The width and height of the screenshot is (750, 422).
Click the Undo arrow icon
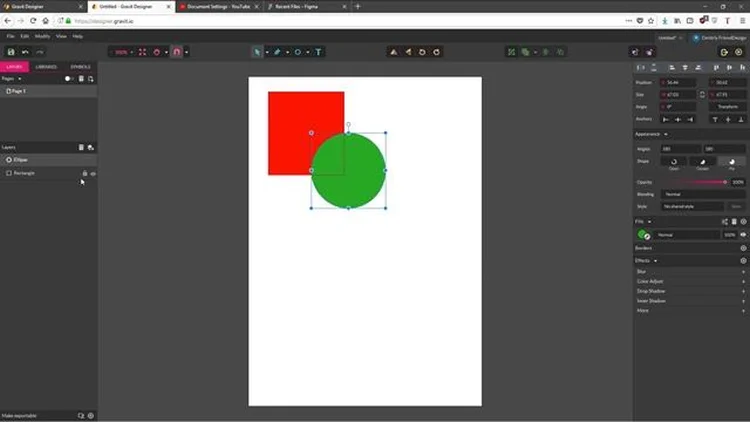pos(25,52)
